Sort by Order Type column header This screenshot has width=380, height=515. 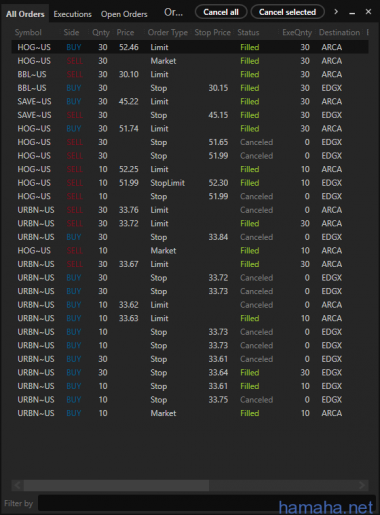[x=168, y=33]
